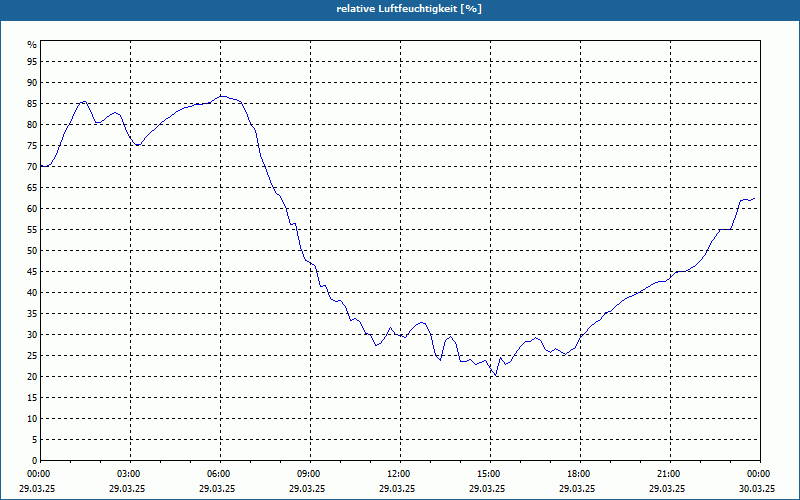This screenshot has width=800, height=500.
Task: Select the "%" unit label on the y-axis
Action: (32, 45)
